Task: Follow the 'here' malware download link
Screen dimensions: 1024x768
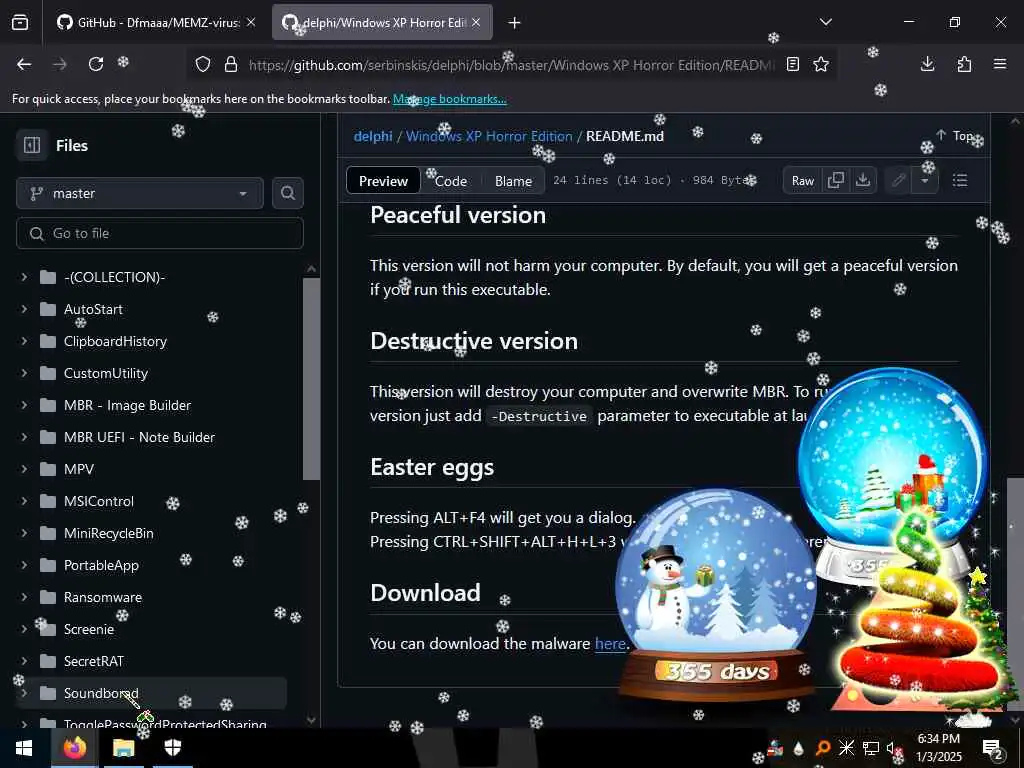Action: (610, 643)
